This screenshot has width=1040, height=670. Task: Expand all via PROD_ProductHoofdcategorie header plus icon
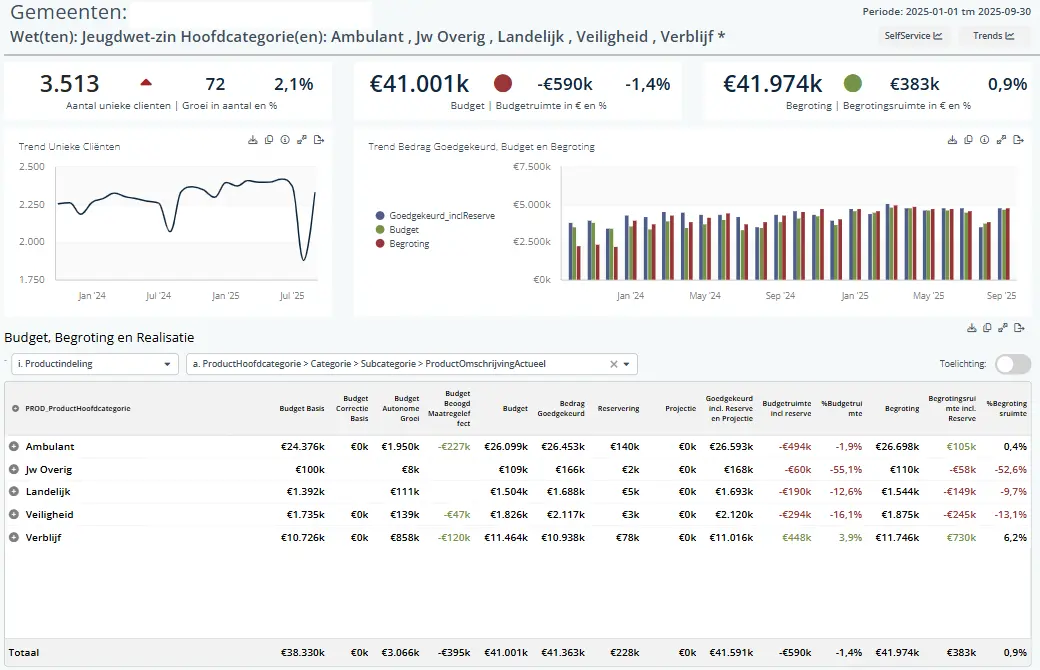[x=15, y=408]
